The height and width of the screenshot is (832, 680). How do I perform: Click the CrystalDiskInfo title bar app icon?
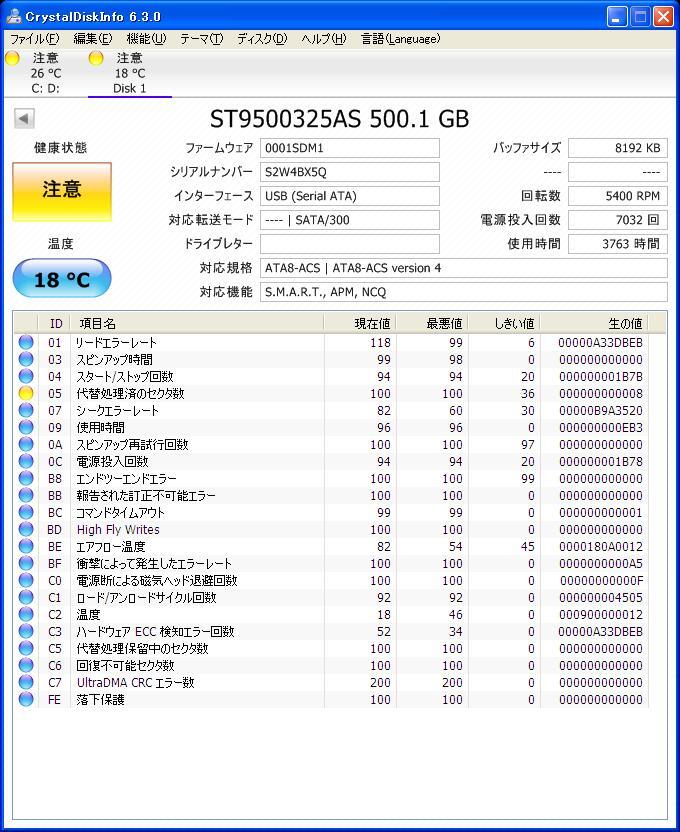[14, 16]
